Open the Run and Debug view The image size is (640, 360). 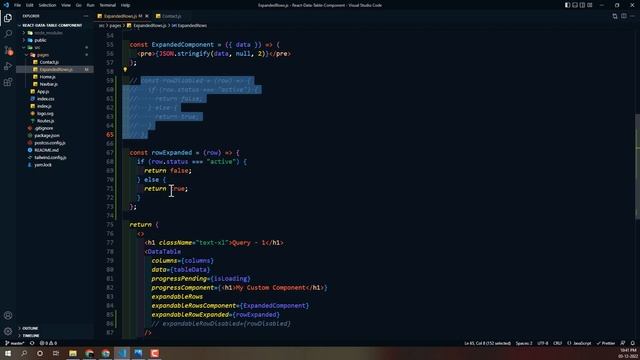tap(8, 66)
